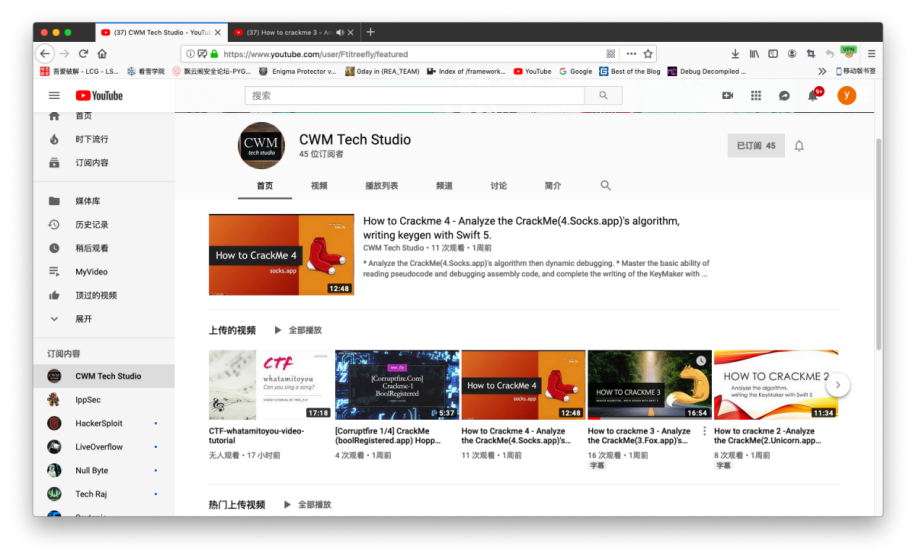916x560 pixels.
Task: Switch to the 播放列表 playlists channel tab
Action: click(381, 186)
